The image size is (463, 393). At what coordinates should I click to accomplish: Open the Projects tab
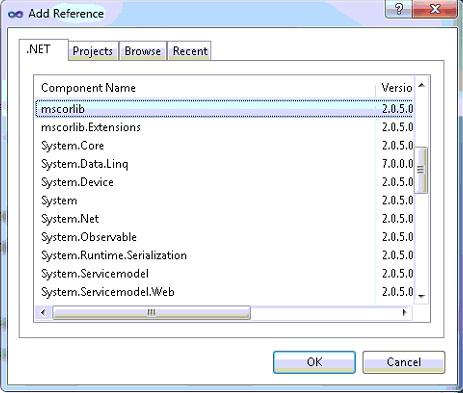(x=93, y=51)
